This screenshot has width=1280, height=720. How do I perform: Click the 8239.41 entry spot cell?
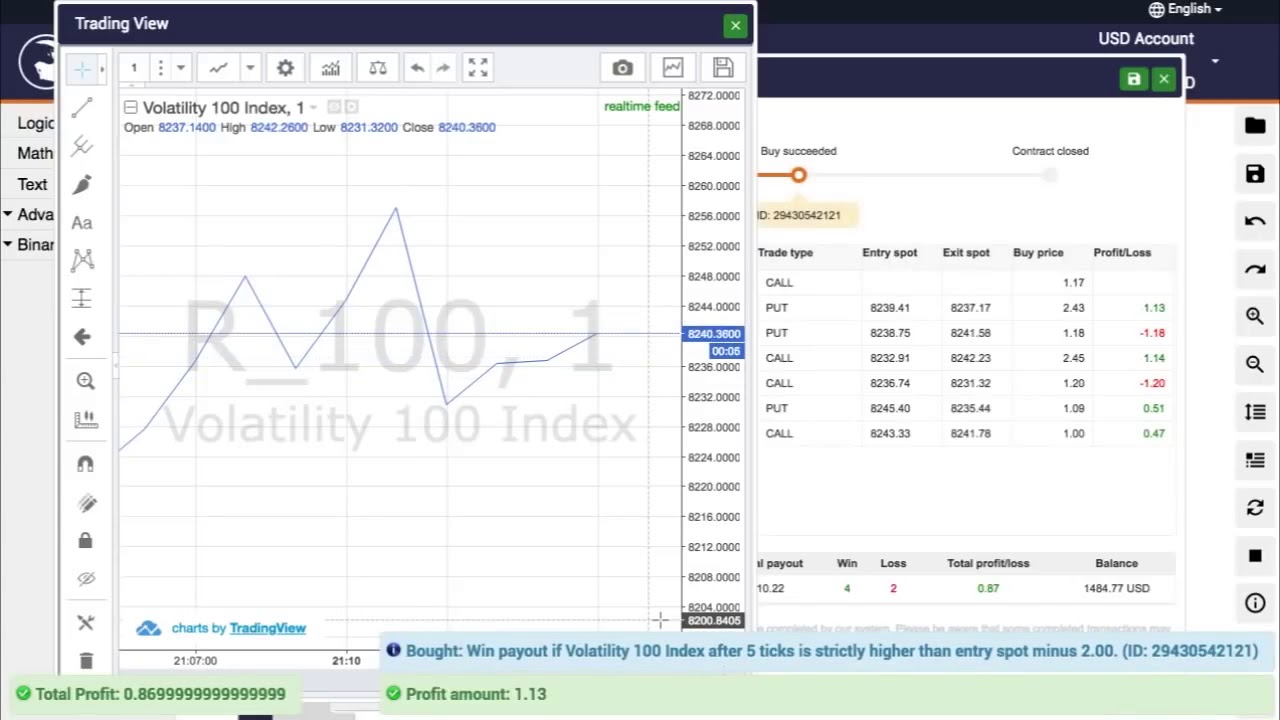point(890,308)
